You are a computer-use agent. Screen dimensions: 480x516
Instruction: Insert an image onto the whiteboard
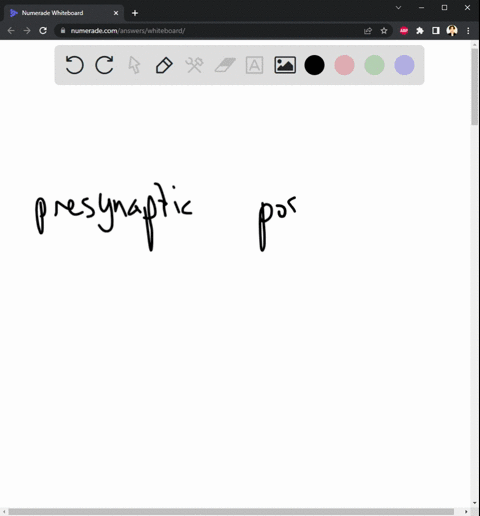pos(285,65)
